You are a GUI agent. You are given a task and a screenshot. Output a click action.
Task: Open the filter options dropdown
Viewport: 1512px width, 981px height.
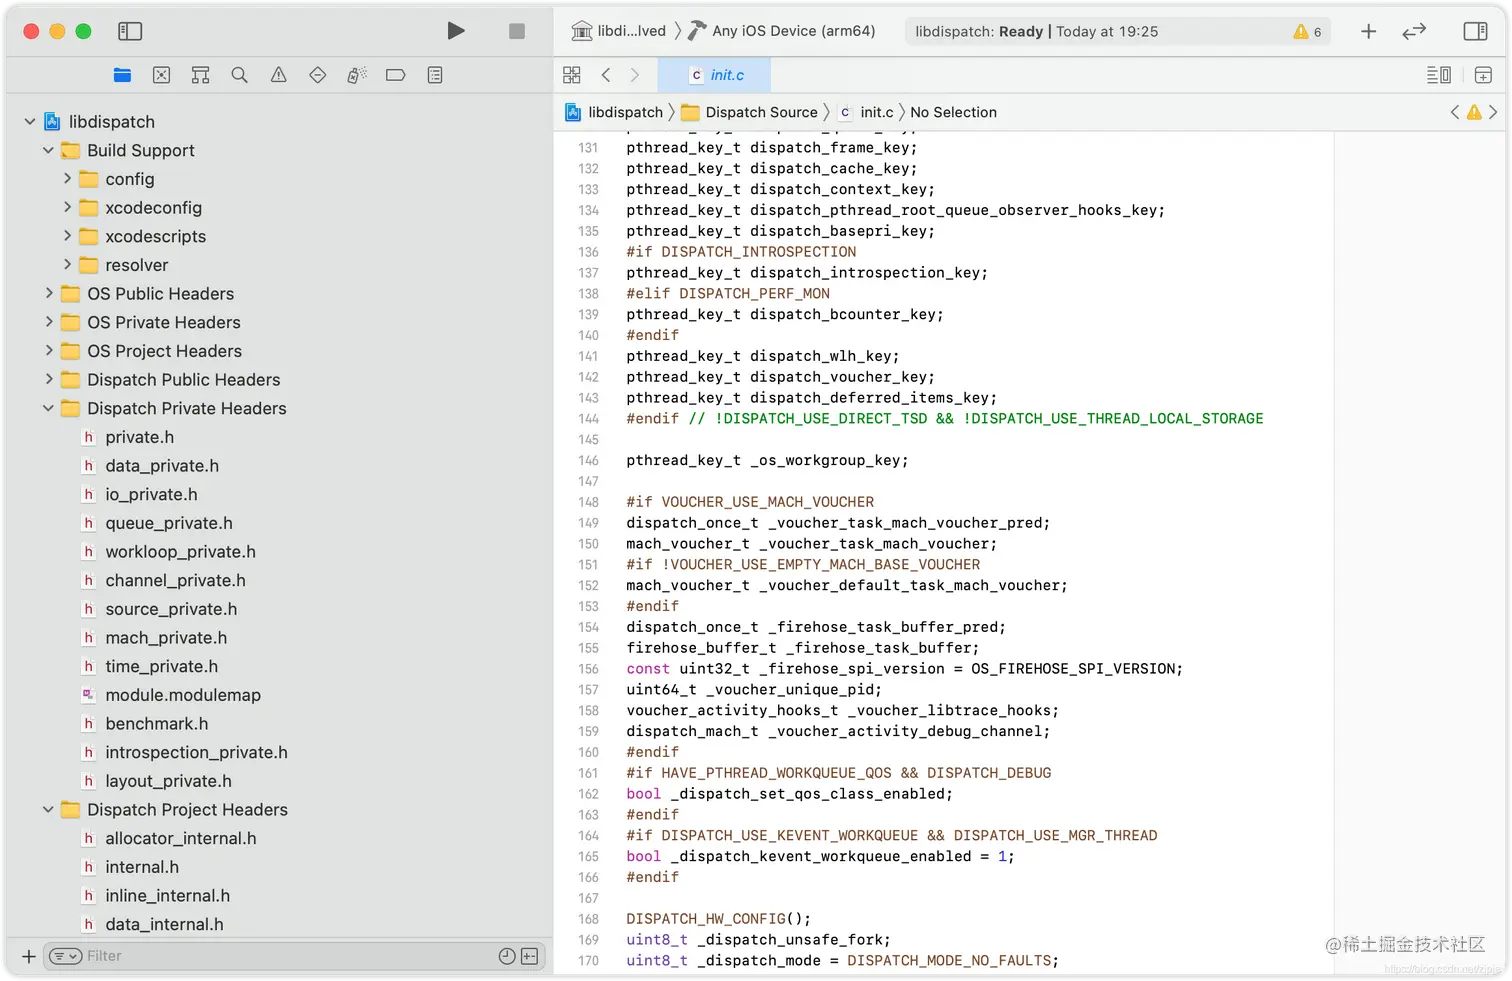65,957
